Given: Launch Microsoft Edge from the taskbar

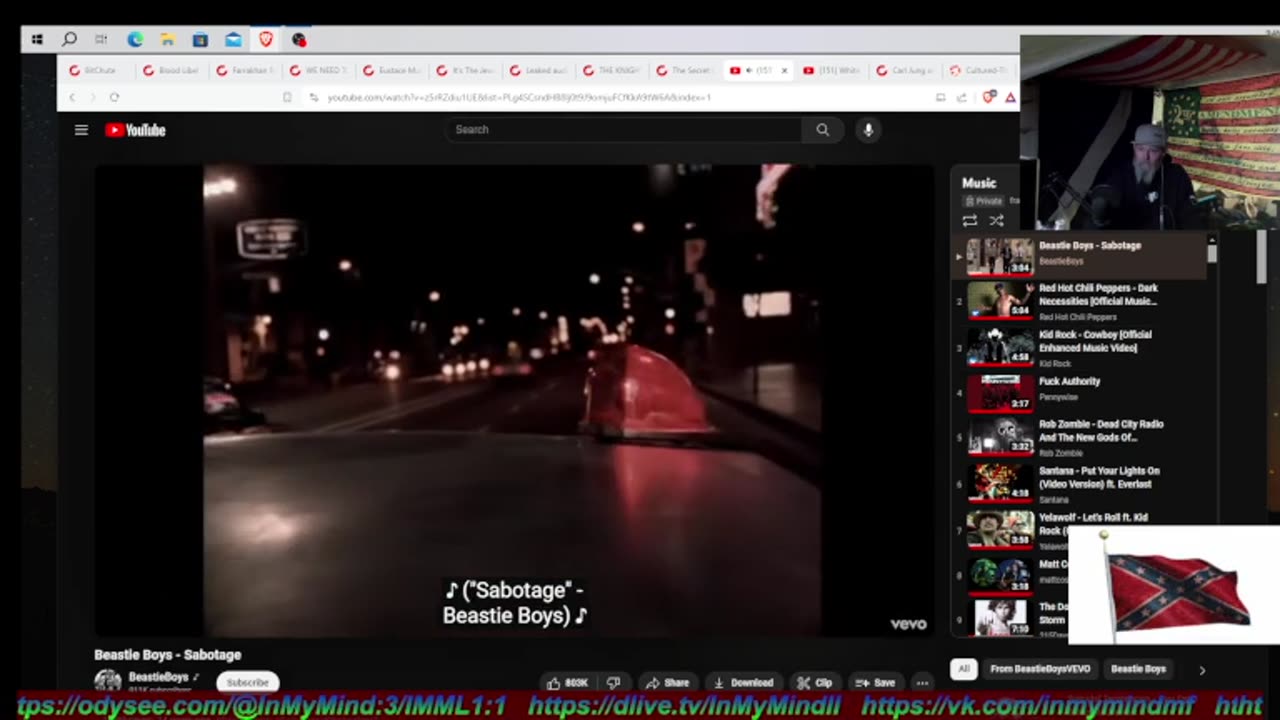Looking at the screenshot, I should coord(135,40).
